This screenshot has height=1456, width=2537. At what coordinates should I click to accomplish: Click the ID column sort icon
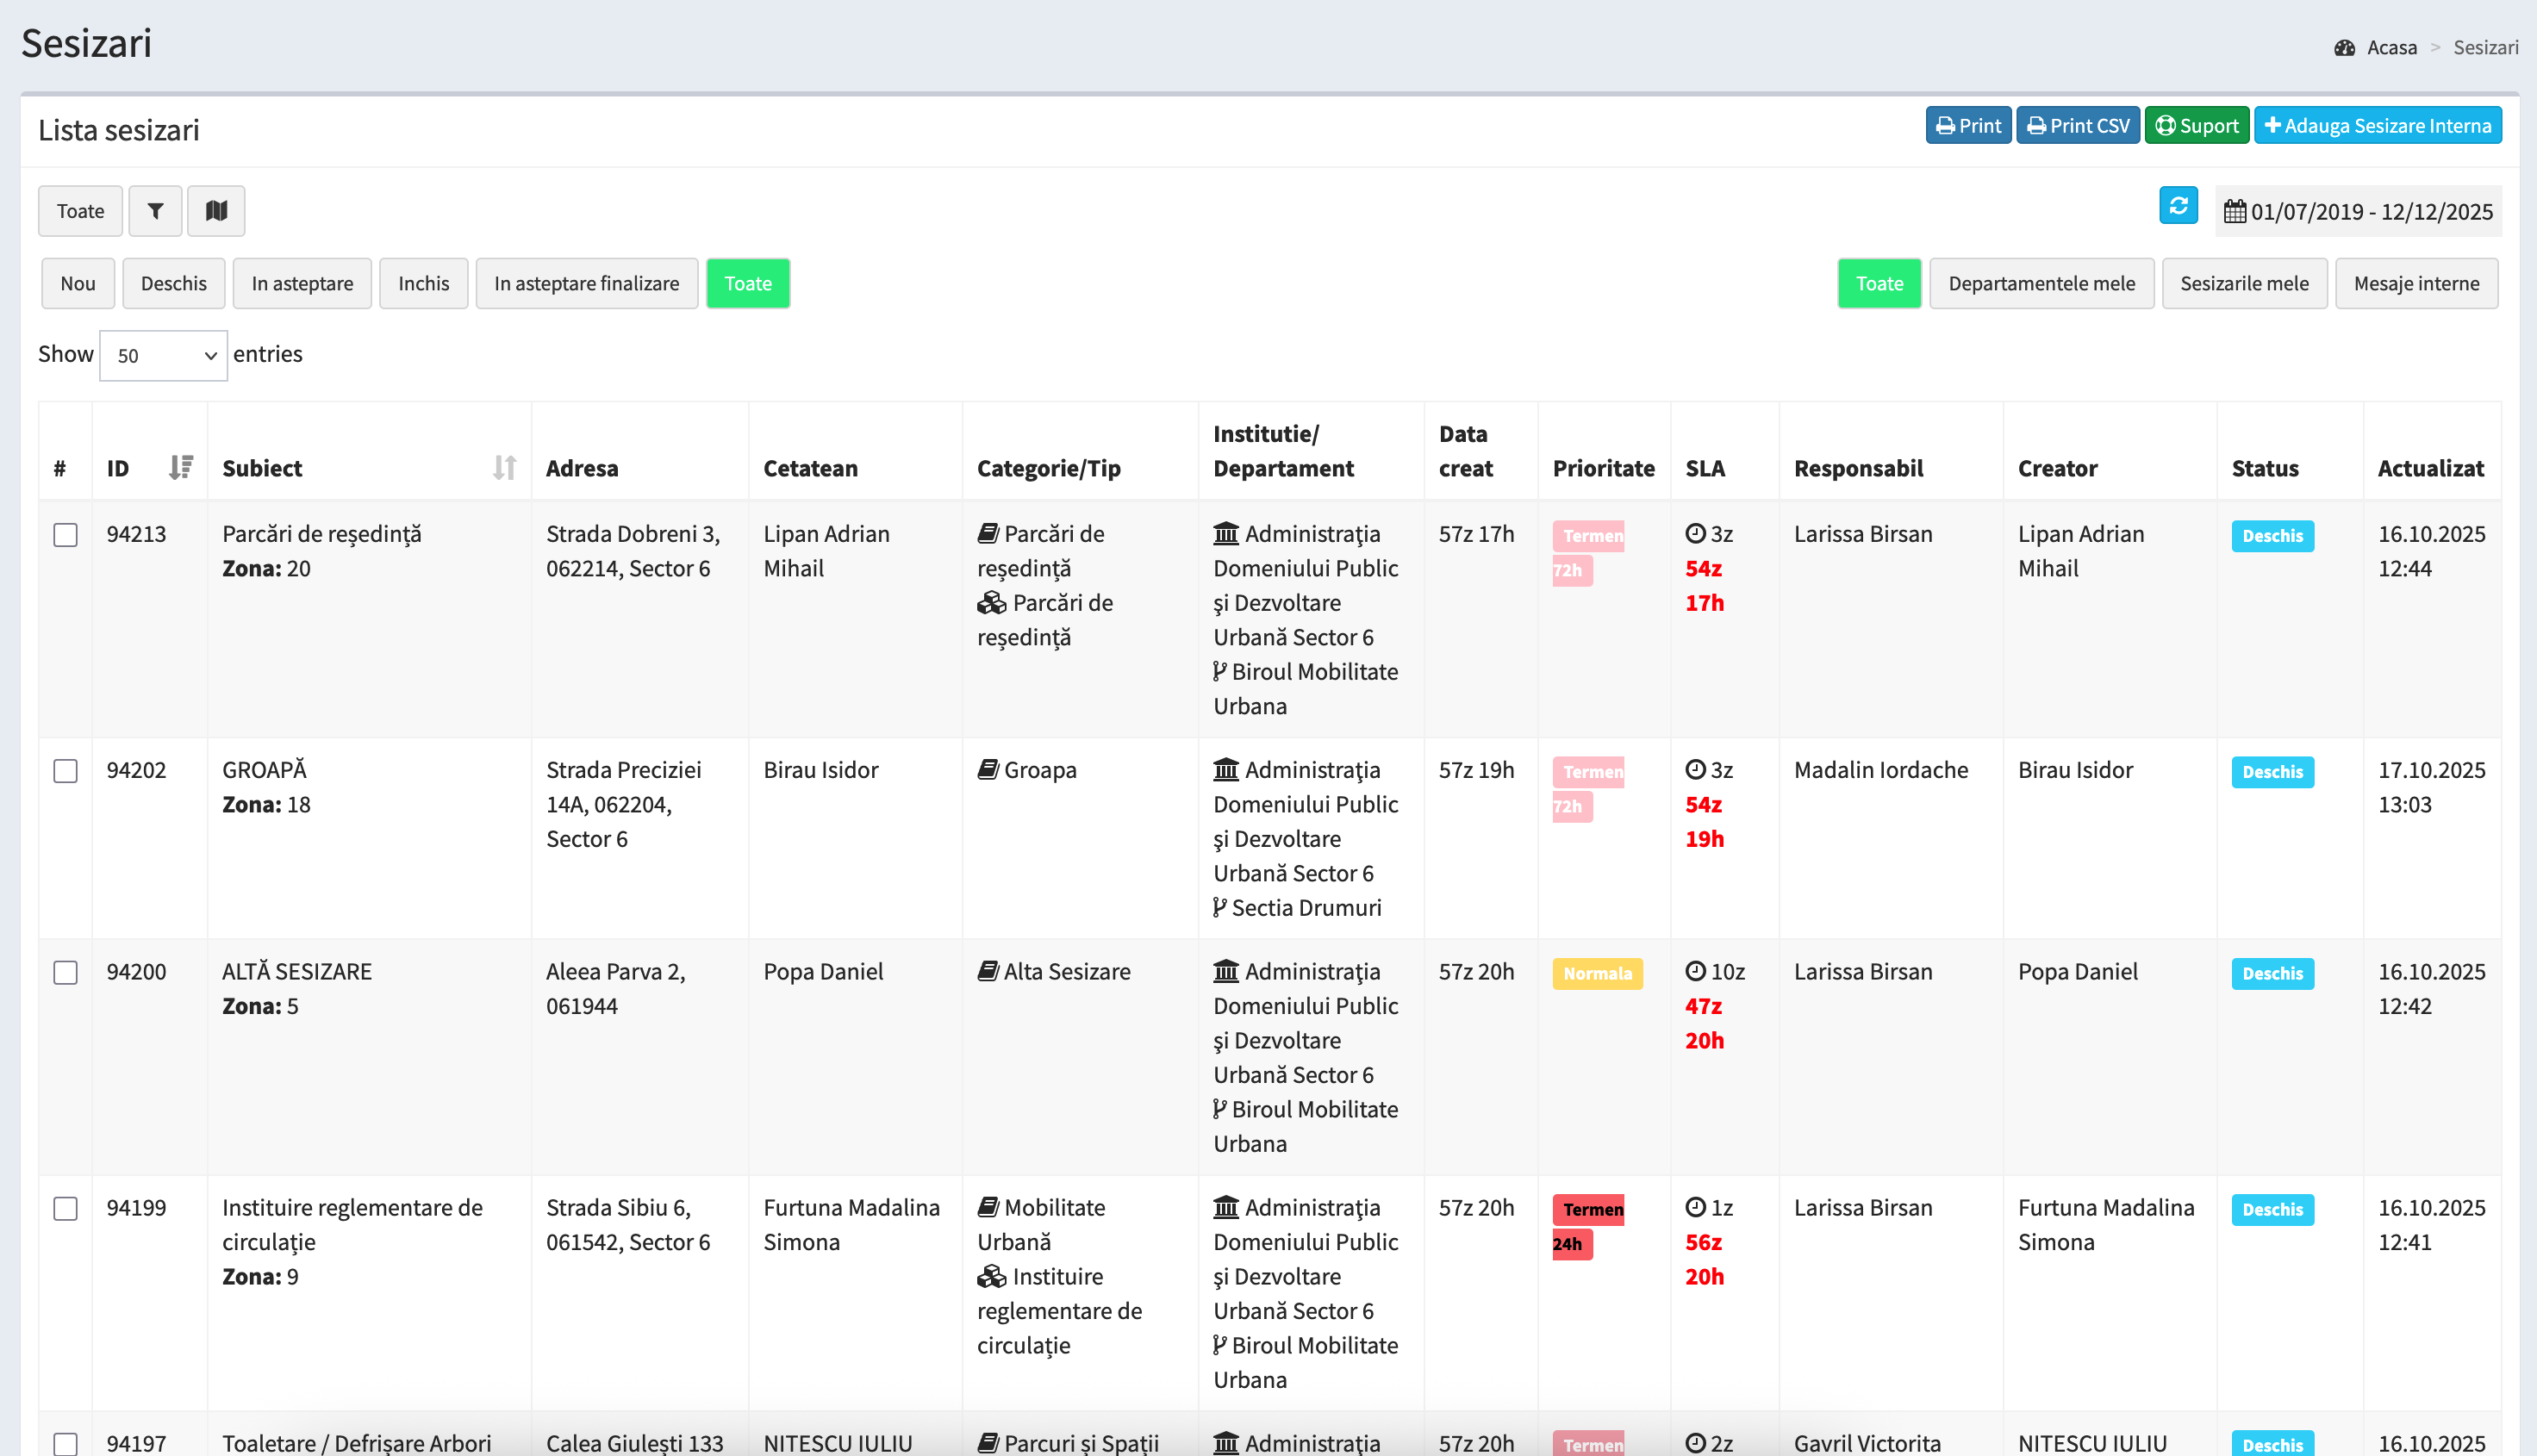point(180,467)
